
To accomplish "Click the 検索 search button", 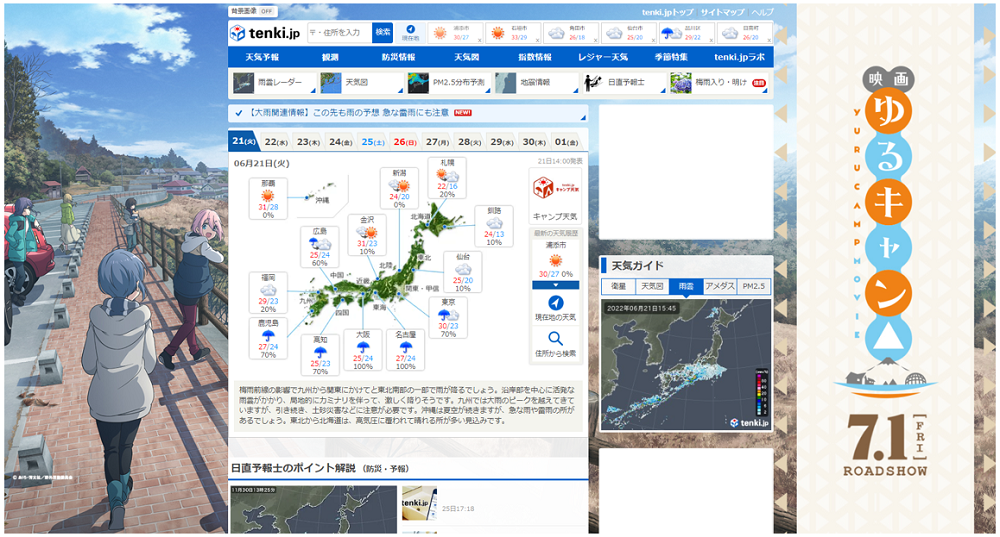I will 383,33.
